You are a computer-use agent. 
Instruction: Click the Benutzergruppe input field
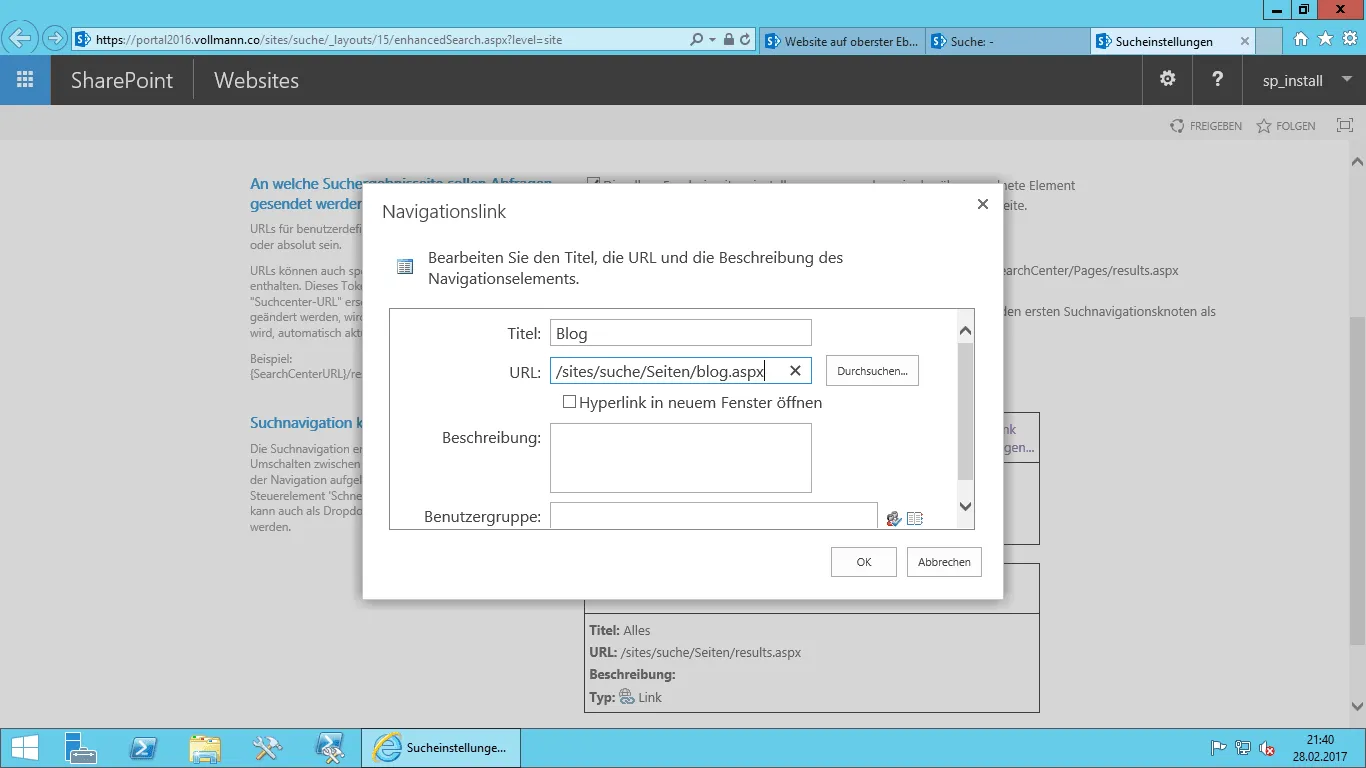tap(714, 517)
